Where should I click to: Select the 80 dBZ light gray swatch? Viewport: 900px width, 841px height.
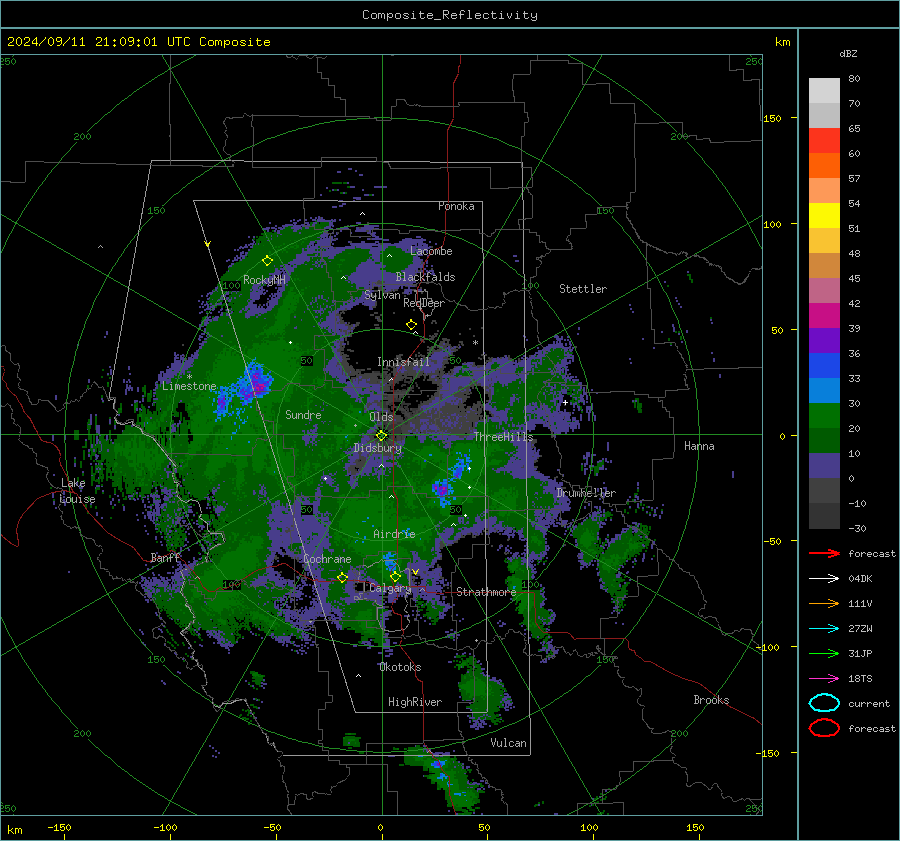tap(824, 90)
